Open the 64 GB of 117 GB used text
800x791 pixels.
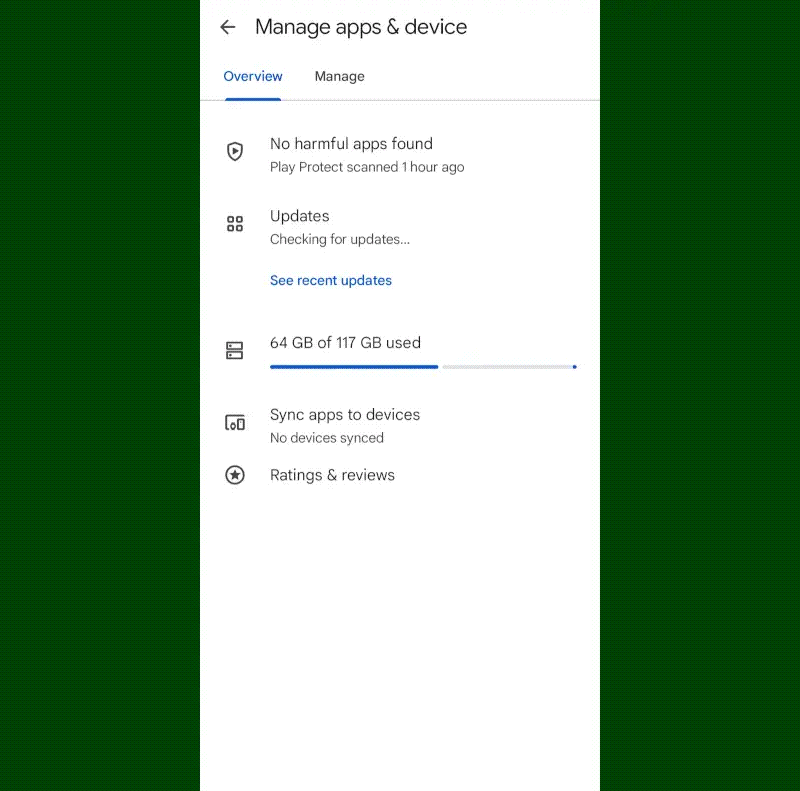(345, 342)
